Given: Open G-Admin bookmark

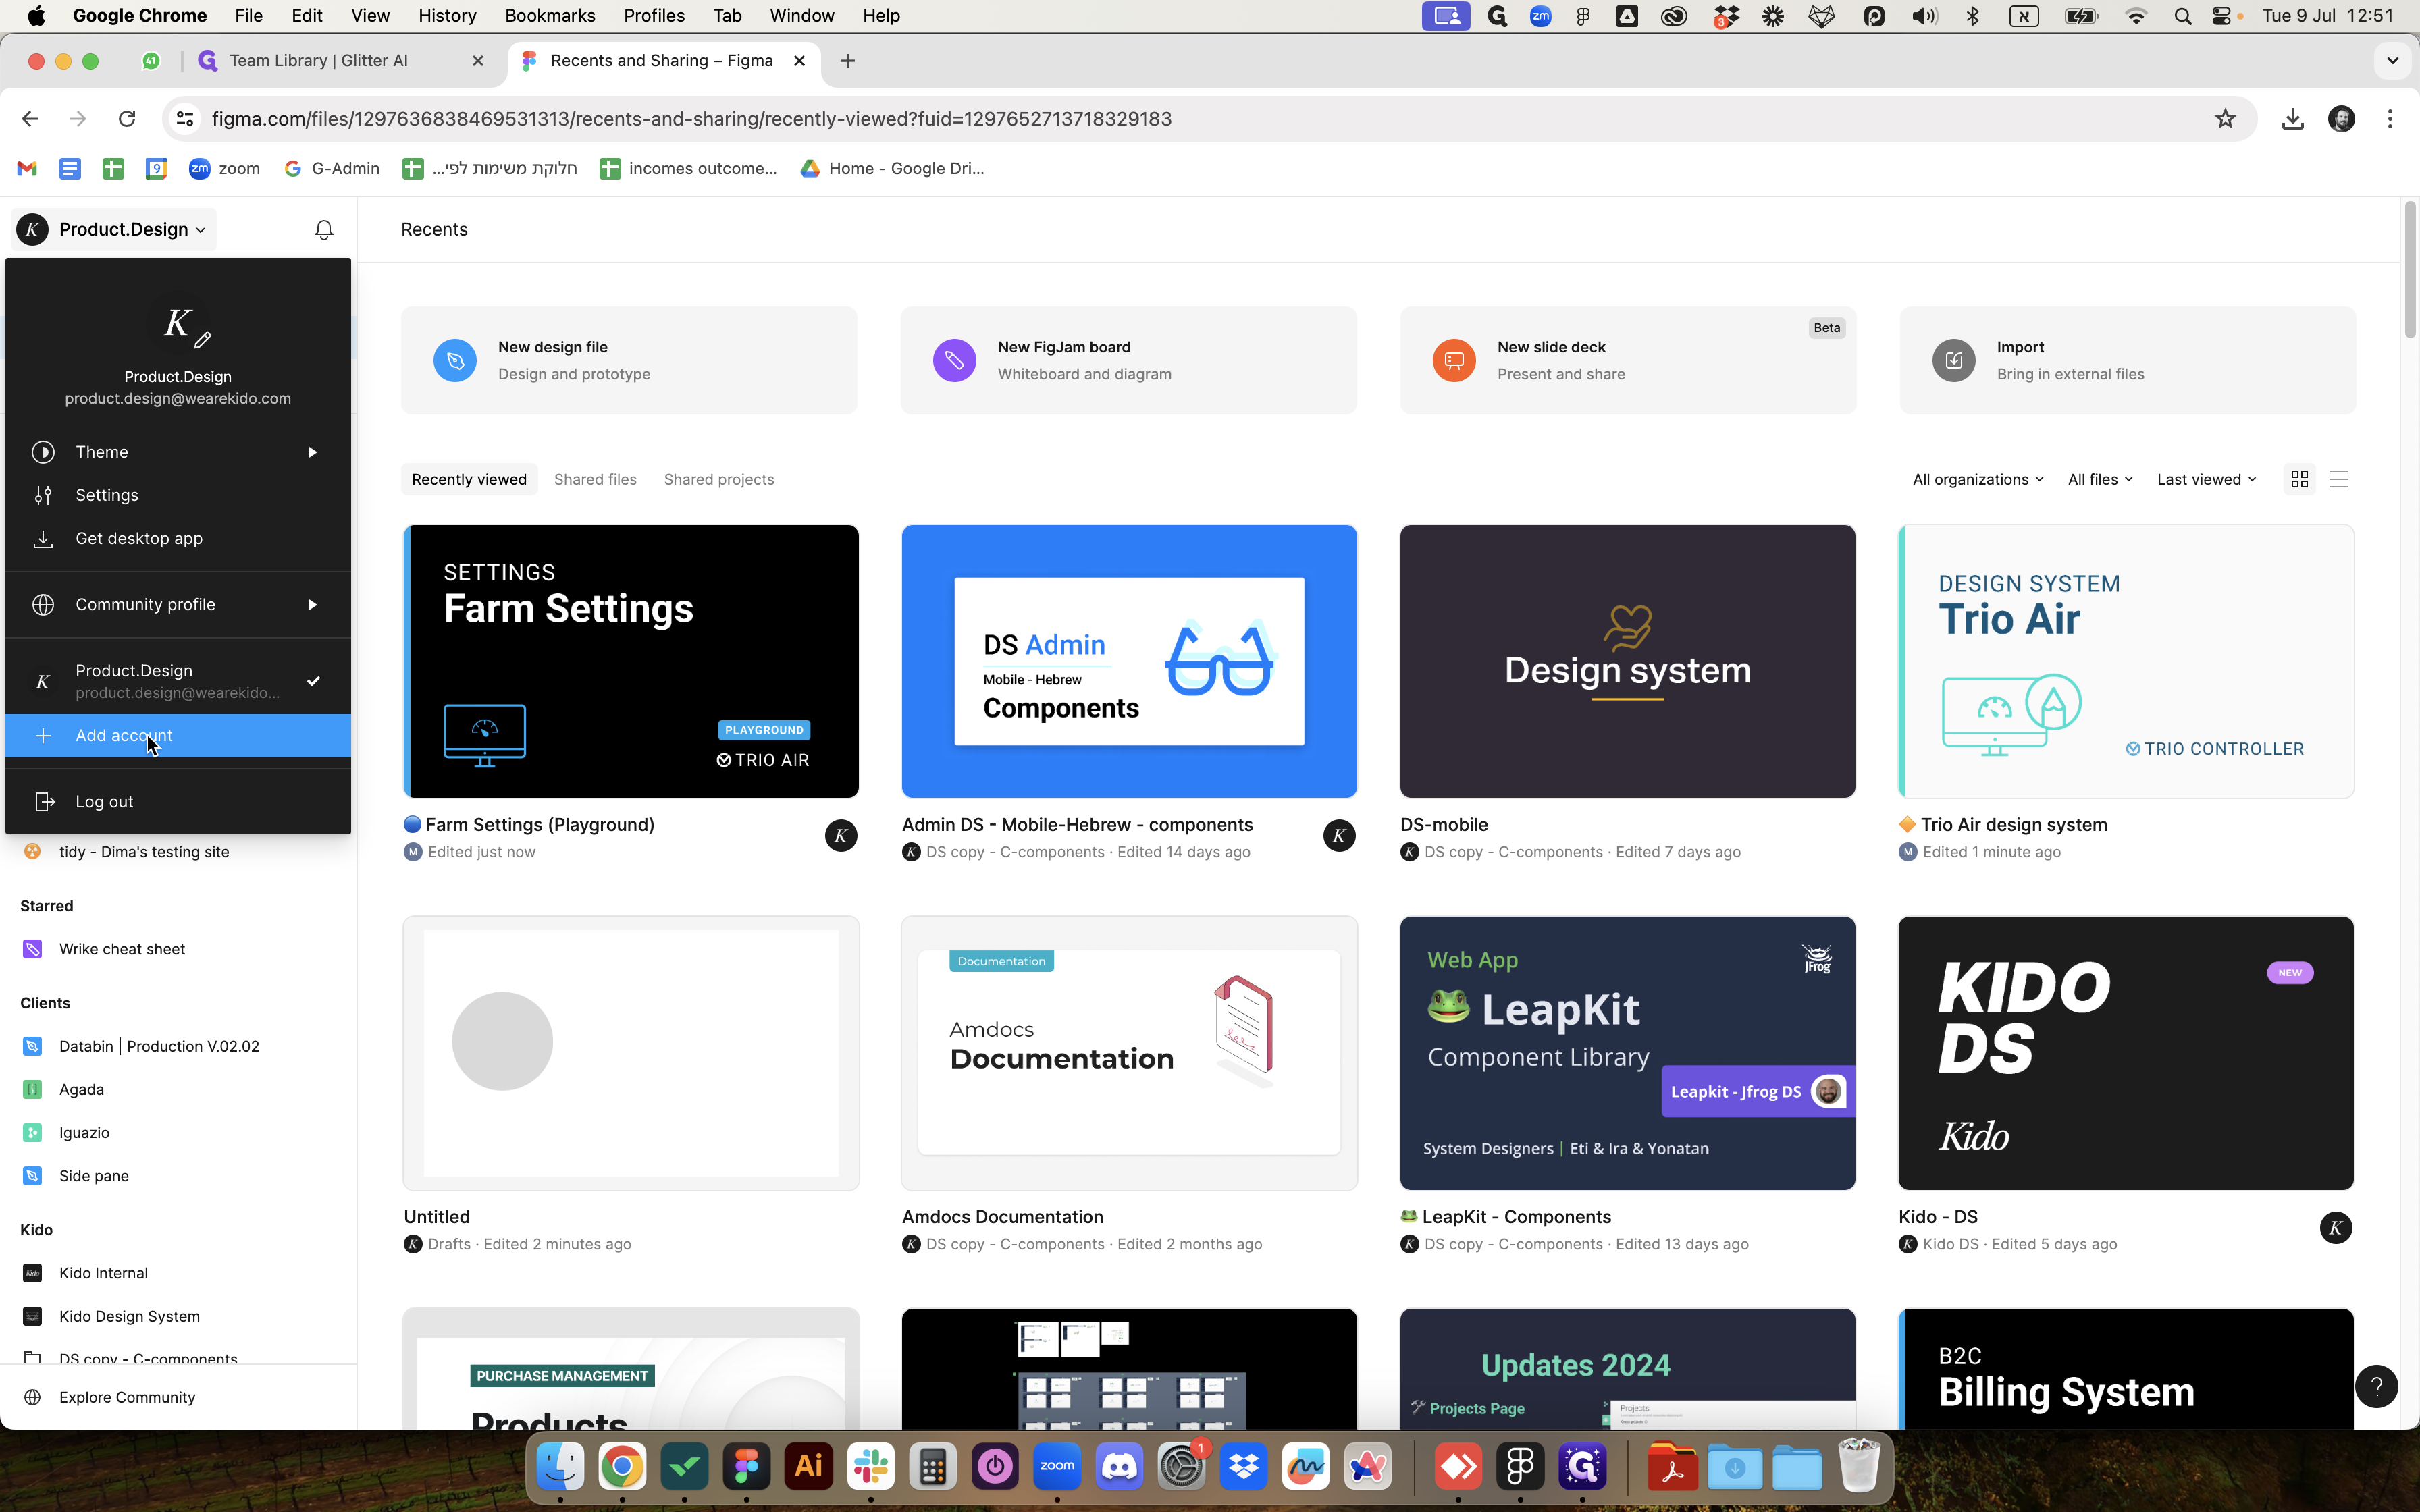Looking at the screenshot, I should [x=332, y=168].
